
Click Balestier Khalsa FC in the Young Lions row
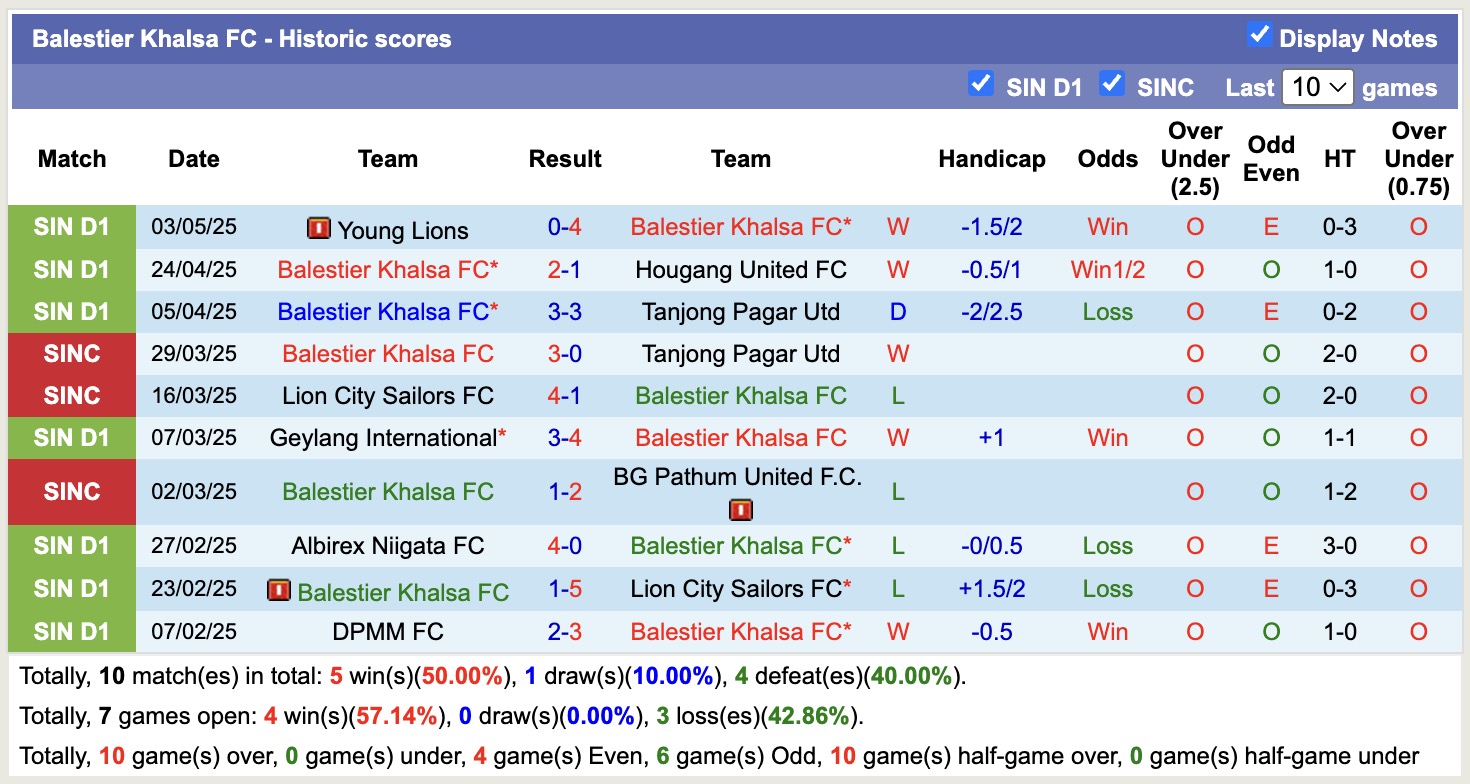[x=740, y=227]
